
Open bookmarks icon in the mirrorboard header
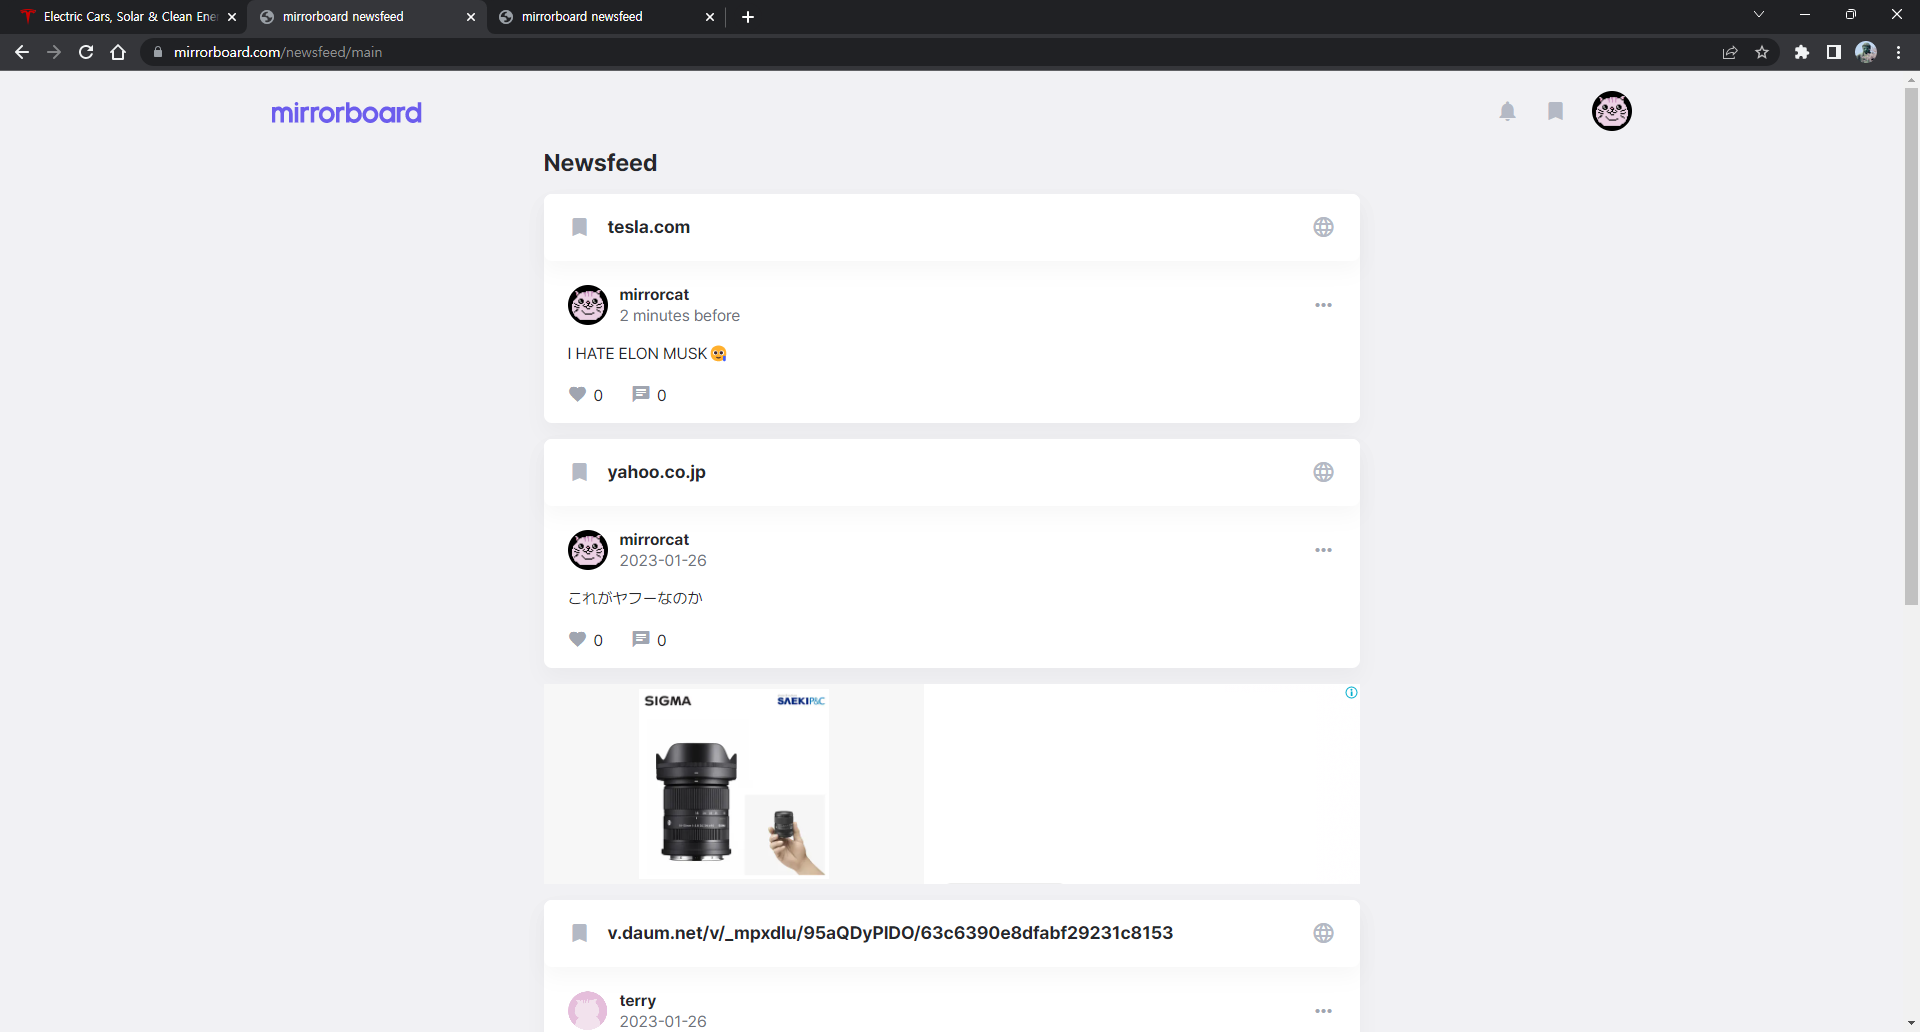(x=1555, y=111)
